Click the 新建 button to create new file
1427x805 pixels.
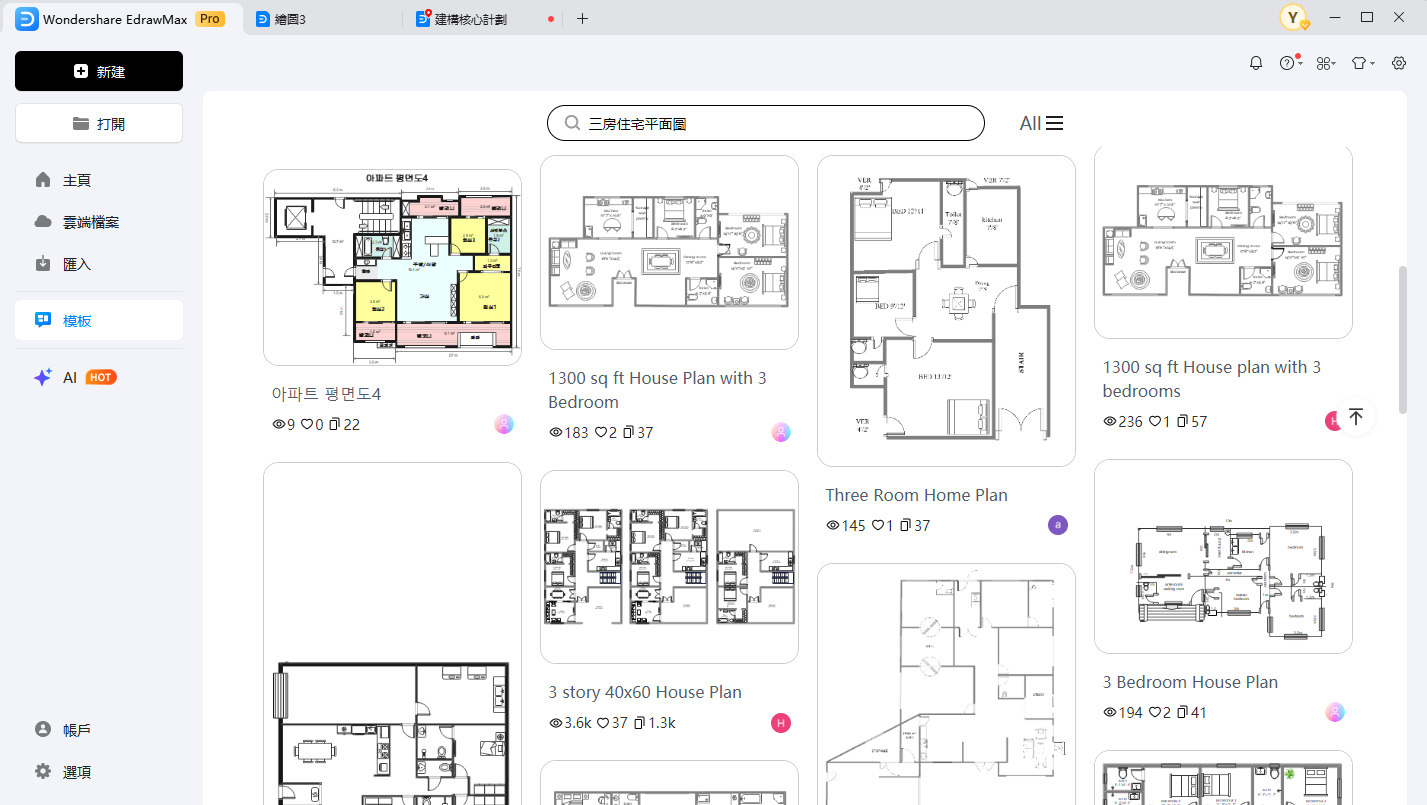coord(98,71)
